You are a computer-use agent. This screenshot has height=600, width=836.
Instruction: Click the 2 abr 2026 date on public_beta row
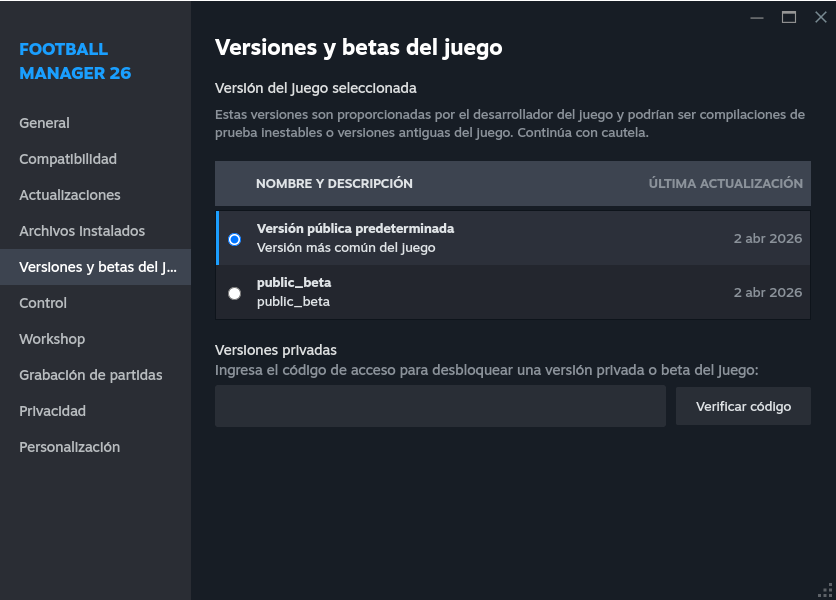pos(768,292)
